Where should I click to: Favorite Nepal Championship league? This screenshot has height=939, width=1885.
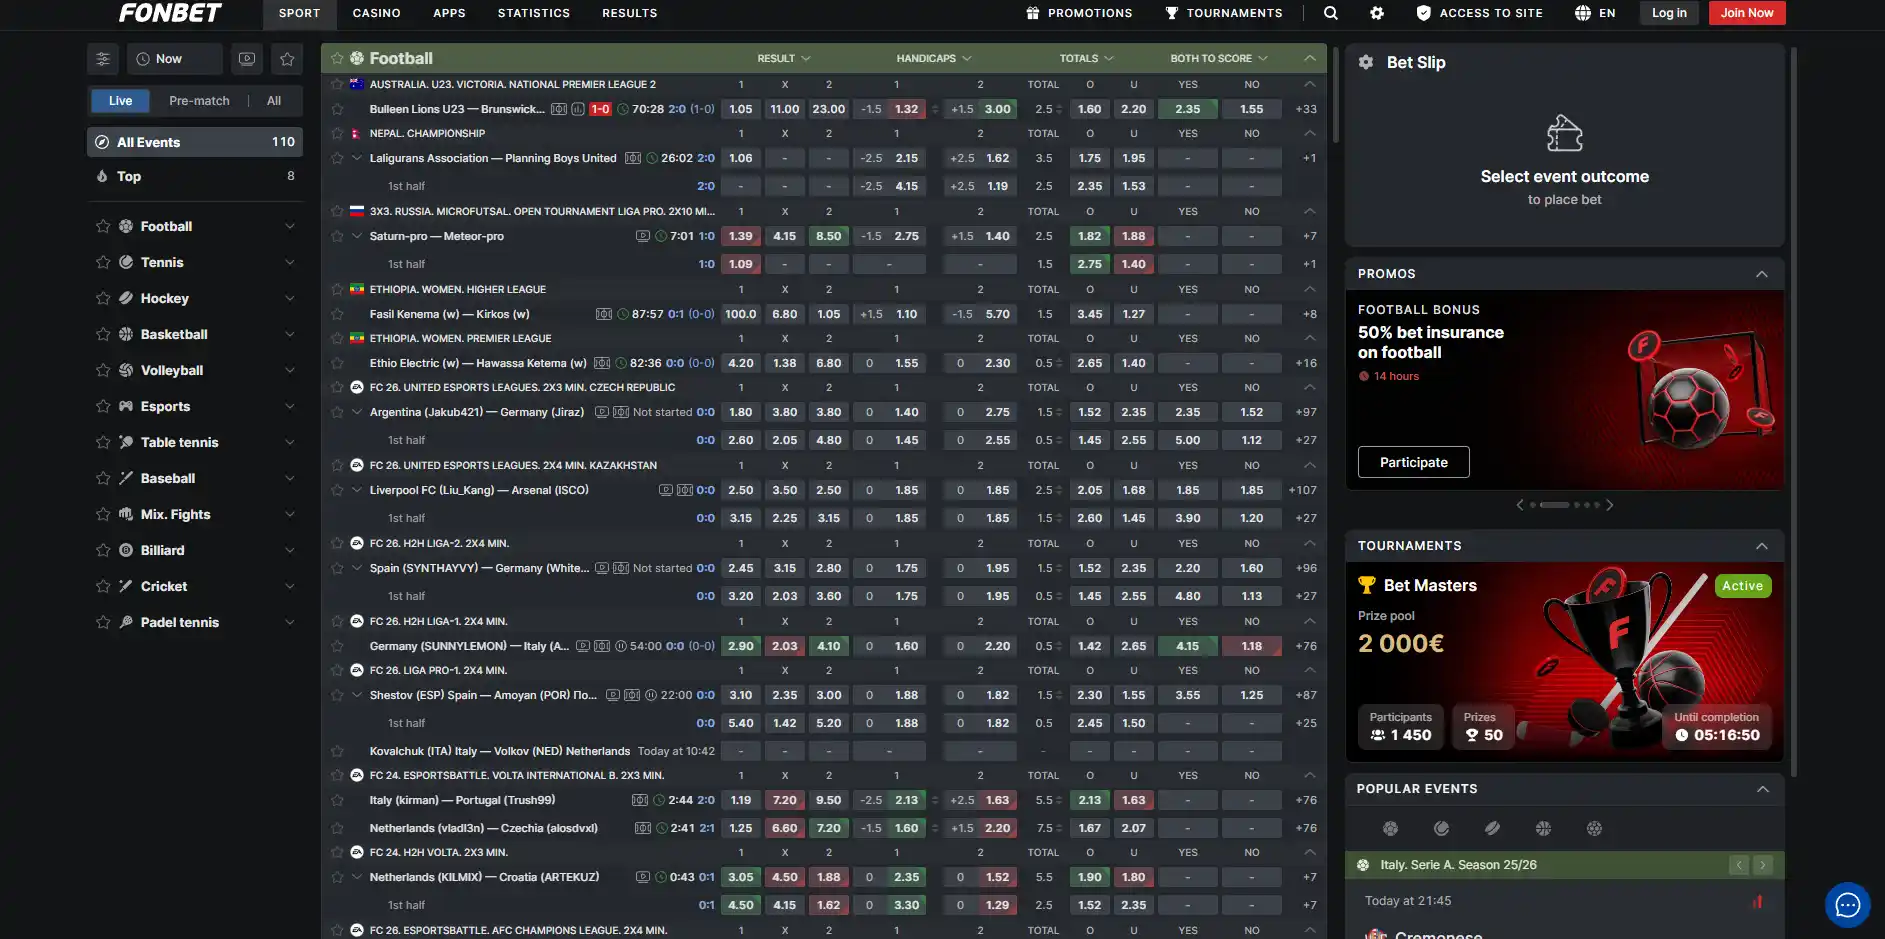pyautogui.click(x=337, y=133)
